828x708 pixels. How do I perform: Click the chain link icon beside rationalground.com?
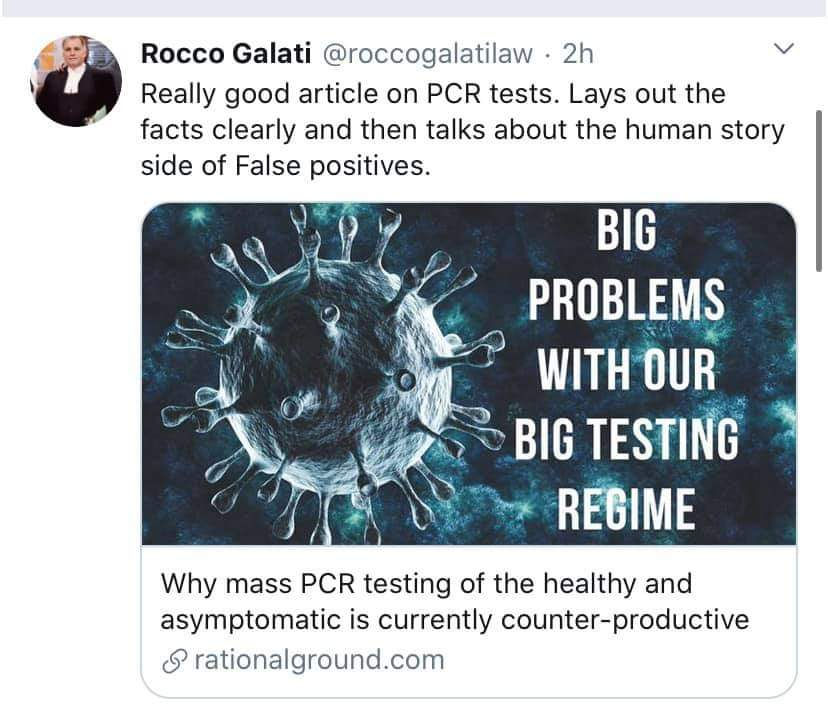click(175, 661)
